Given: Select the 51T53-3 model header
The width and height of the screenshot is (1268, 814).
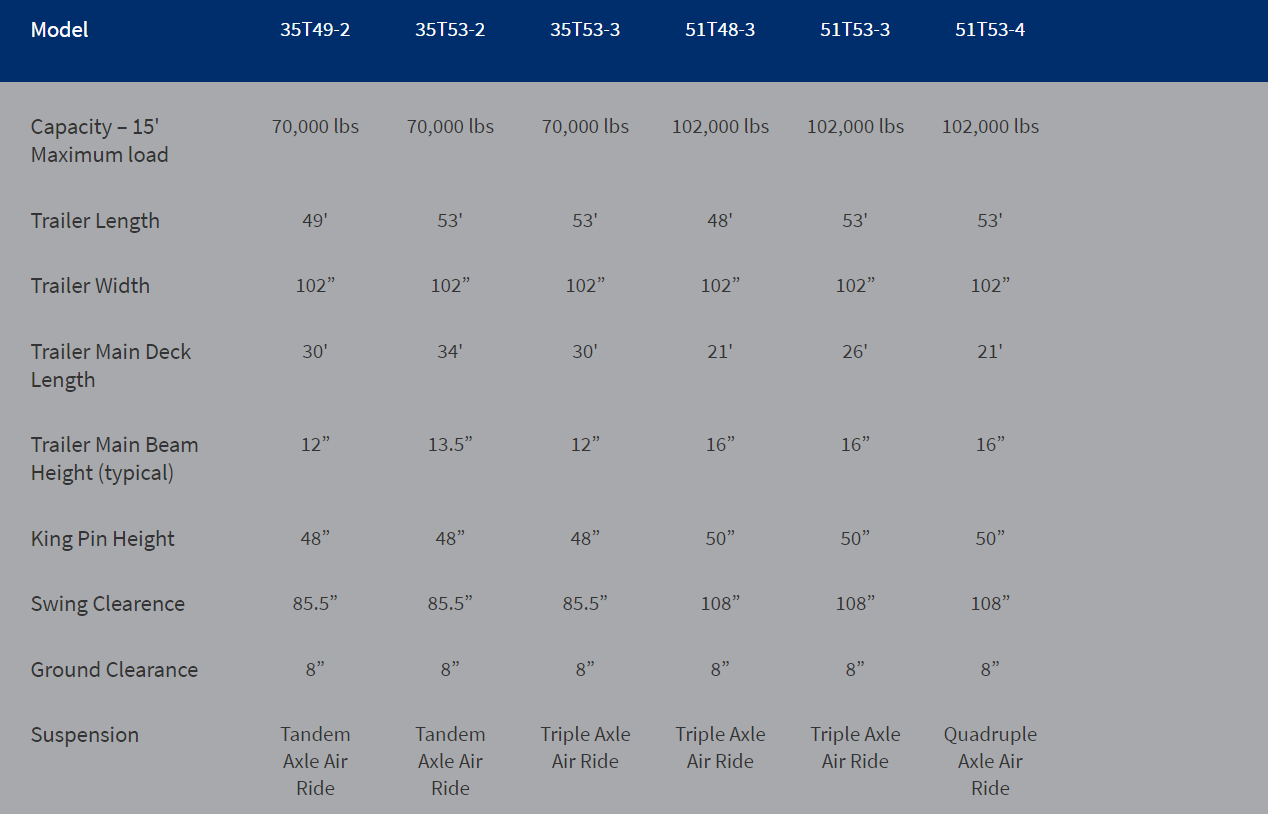Looking at the screenshot, I should 855,30.
